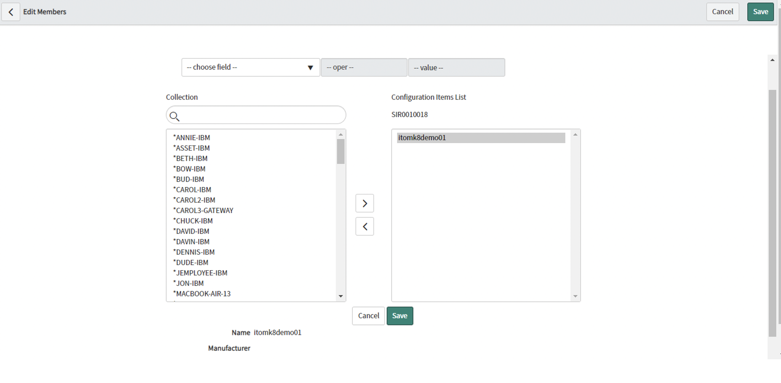Image resolution: width=781 pixels, height=383 pixels.
Task: Select *BETH-IBM in the Collection list
Action: pyautogui.click(x=190, y=158)
